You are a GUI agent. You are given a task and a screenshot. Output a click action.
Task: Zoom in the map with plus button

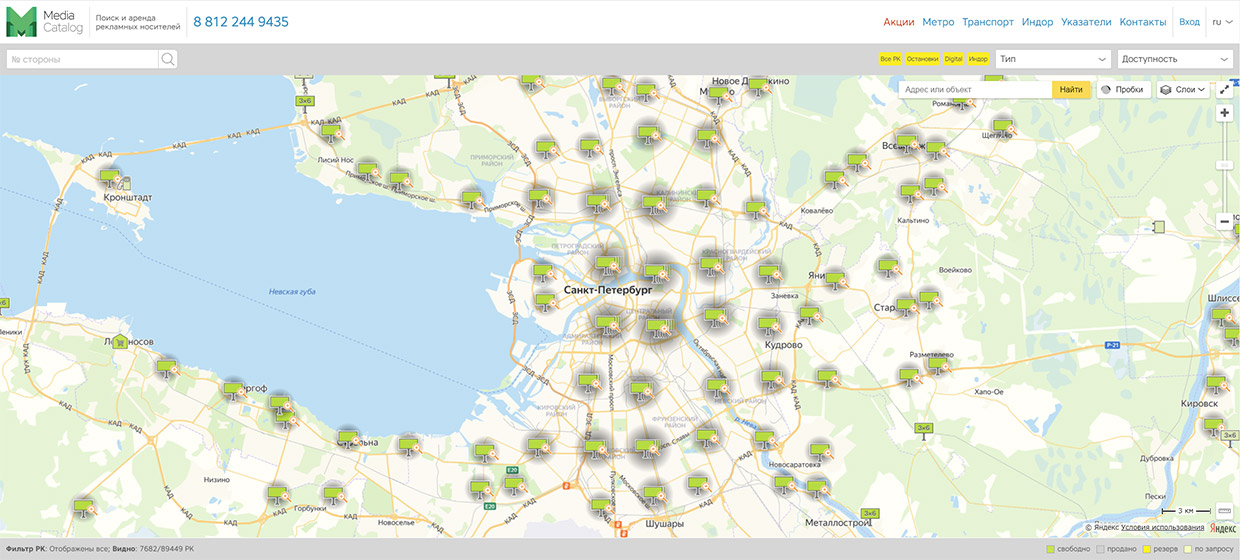pyautogui.click(x=1225, y=113)
